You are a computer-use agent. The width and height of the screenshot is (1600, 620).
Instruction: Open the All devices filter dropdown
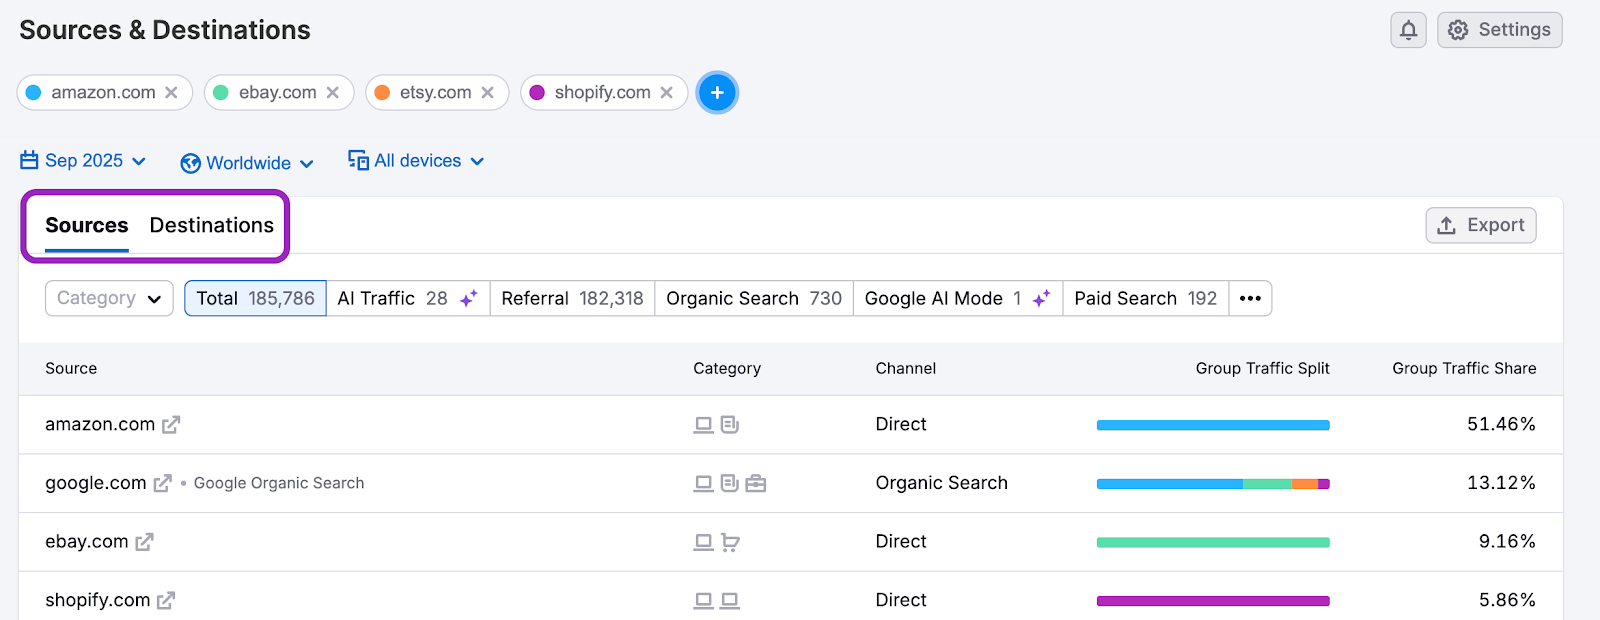click(x=416, y=161)
